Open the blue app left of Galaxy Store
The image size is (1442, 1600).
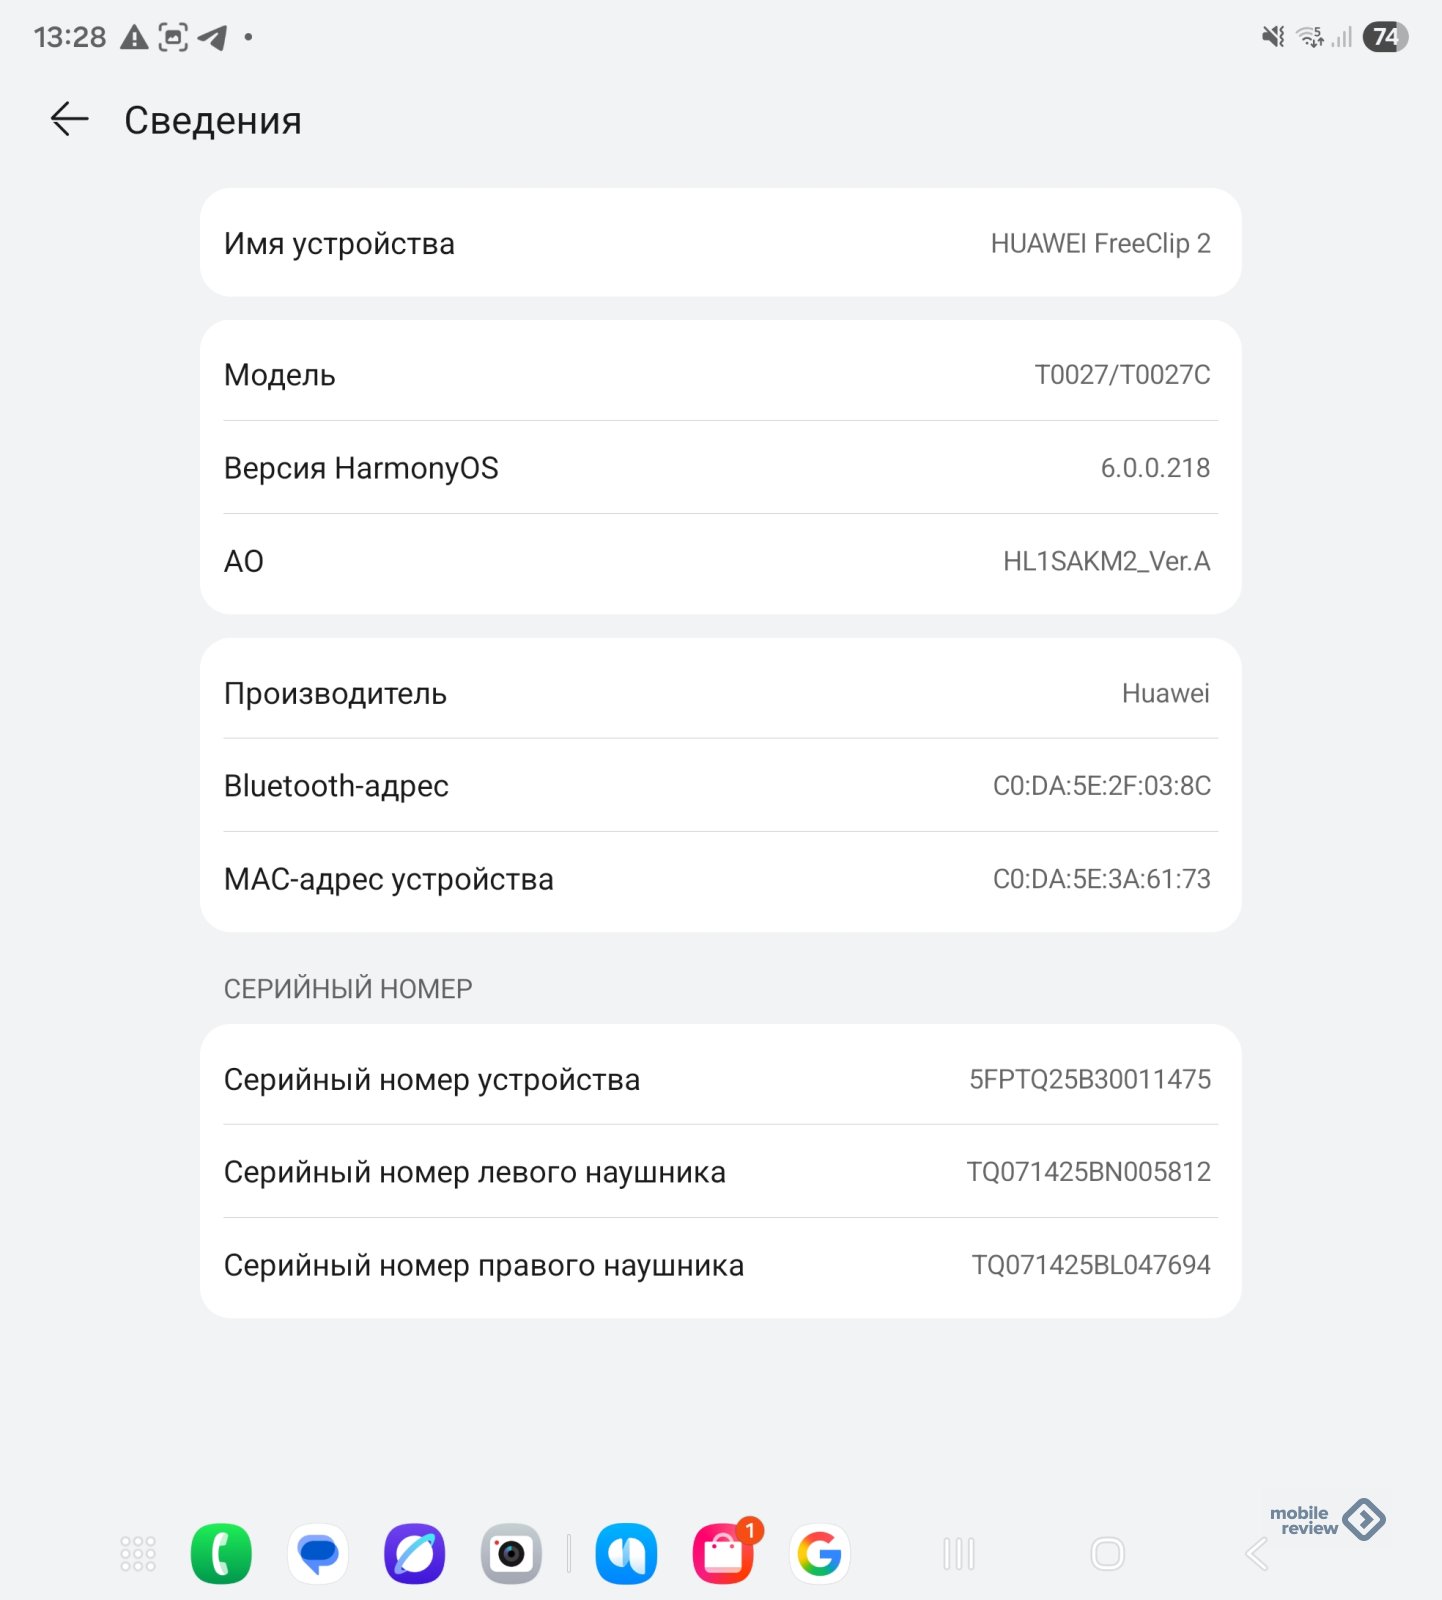click(626, 1554)
